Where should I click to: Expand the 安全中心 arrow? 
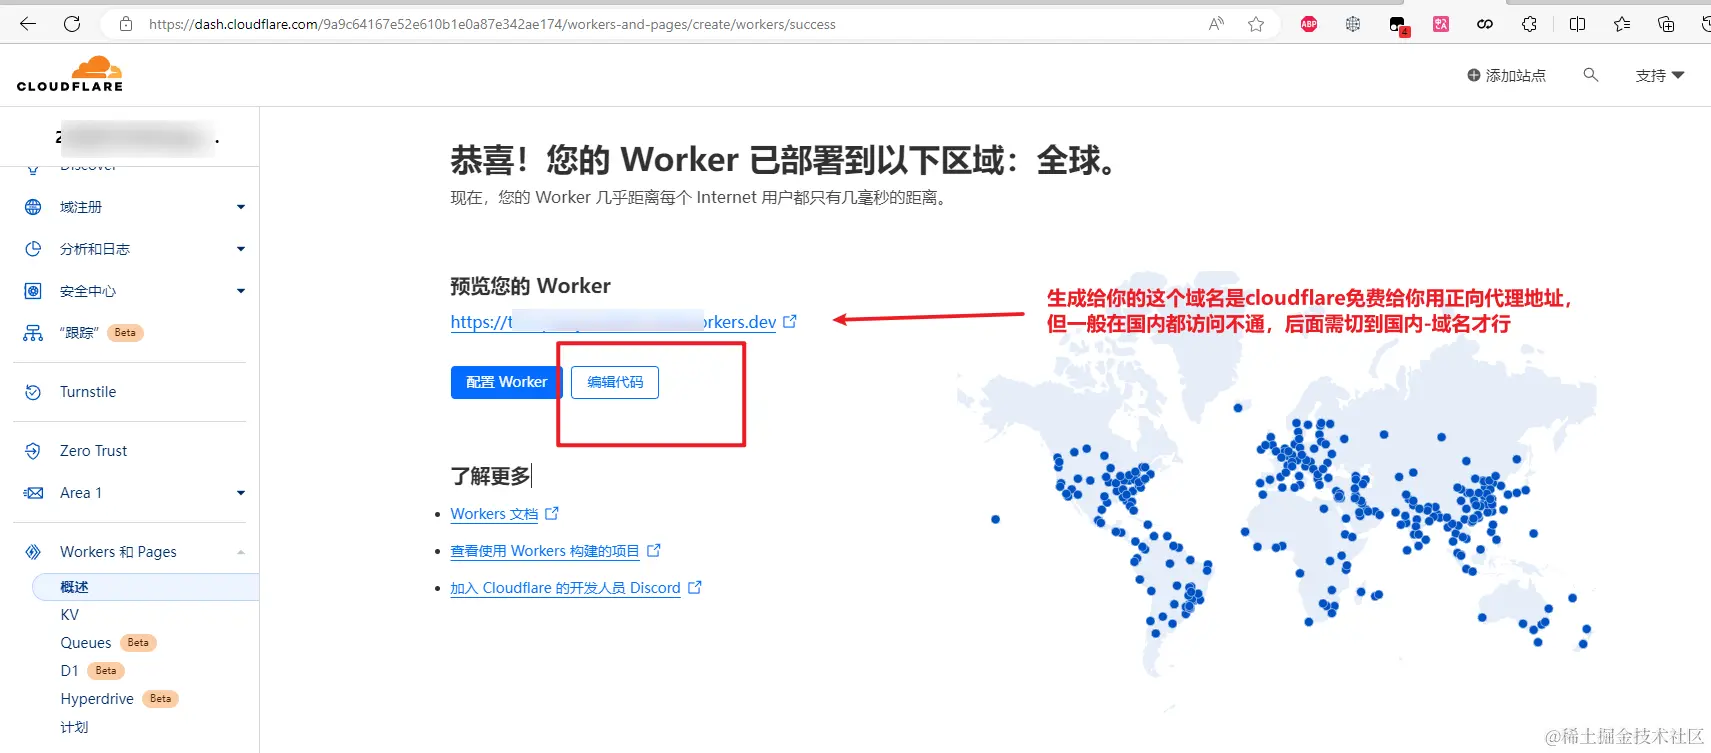240,291
